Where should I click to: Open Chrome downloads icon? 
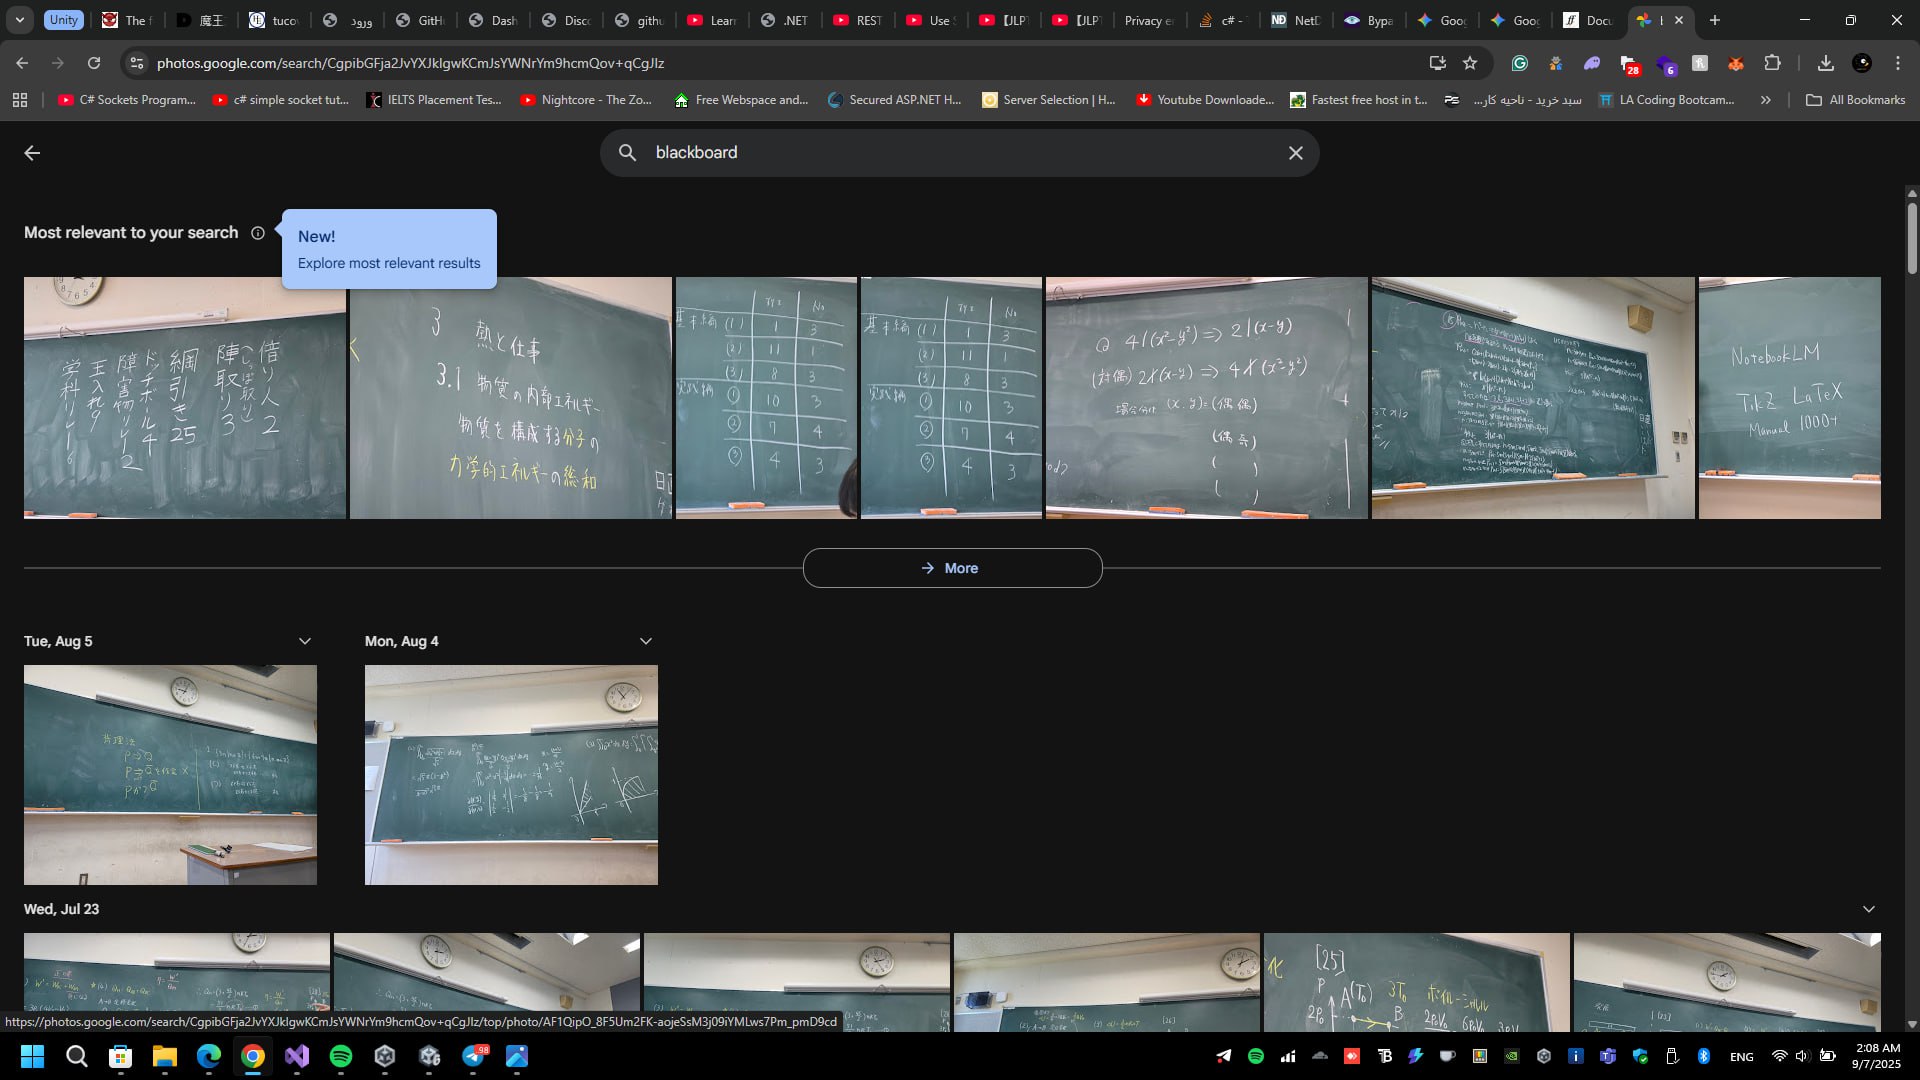tap(1825, 63)
